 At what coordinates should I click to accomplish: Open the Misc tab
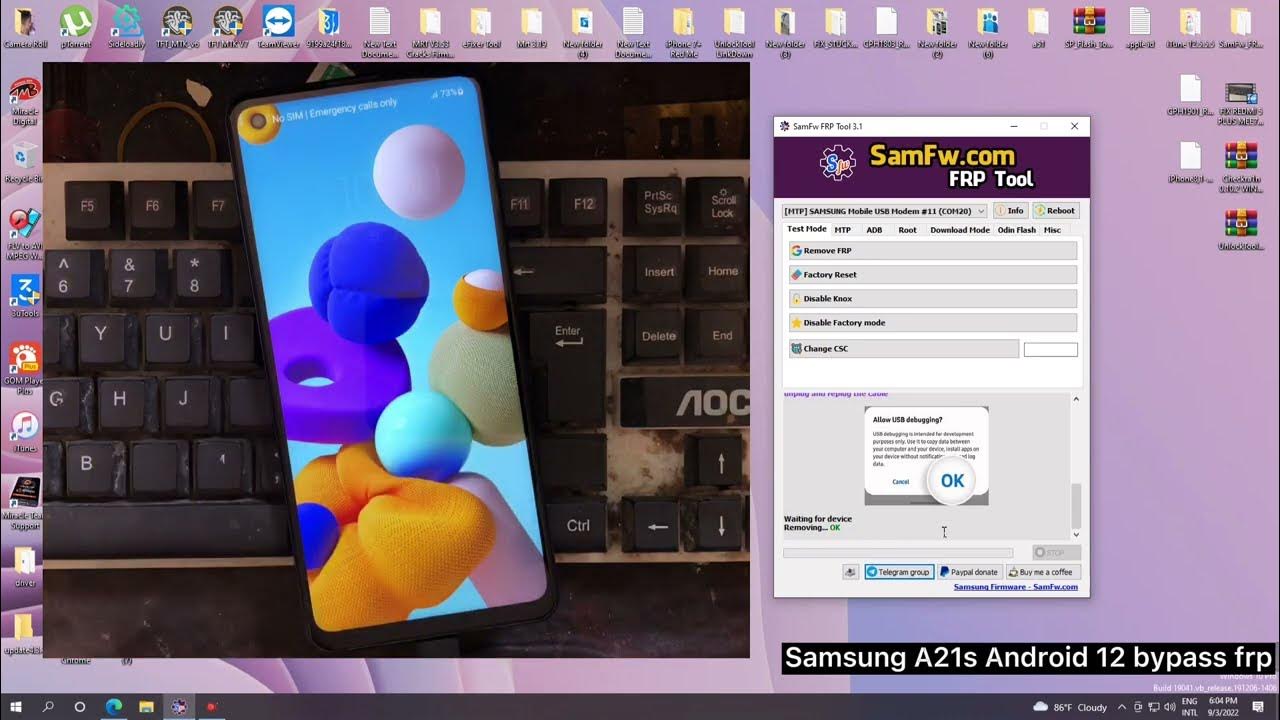click(1052, 230)
